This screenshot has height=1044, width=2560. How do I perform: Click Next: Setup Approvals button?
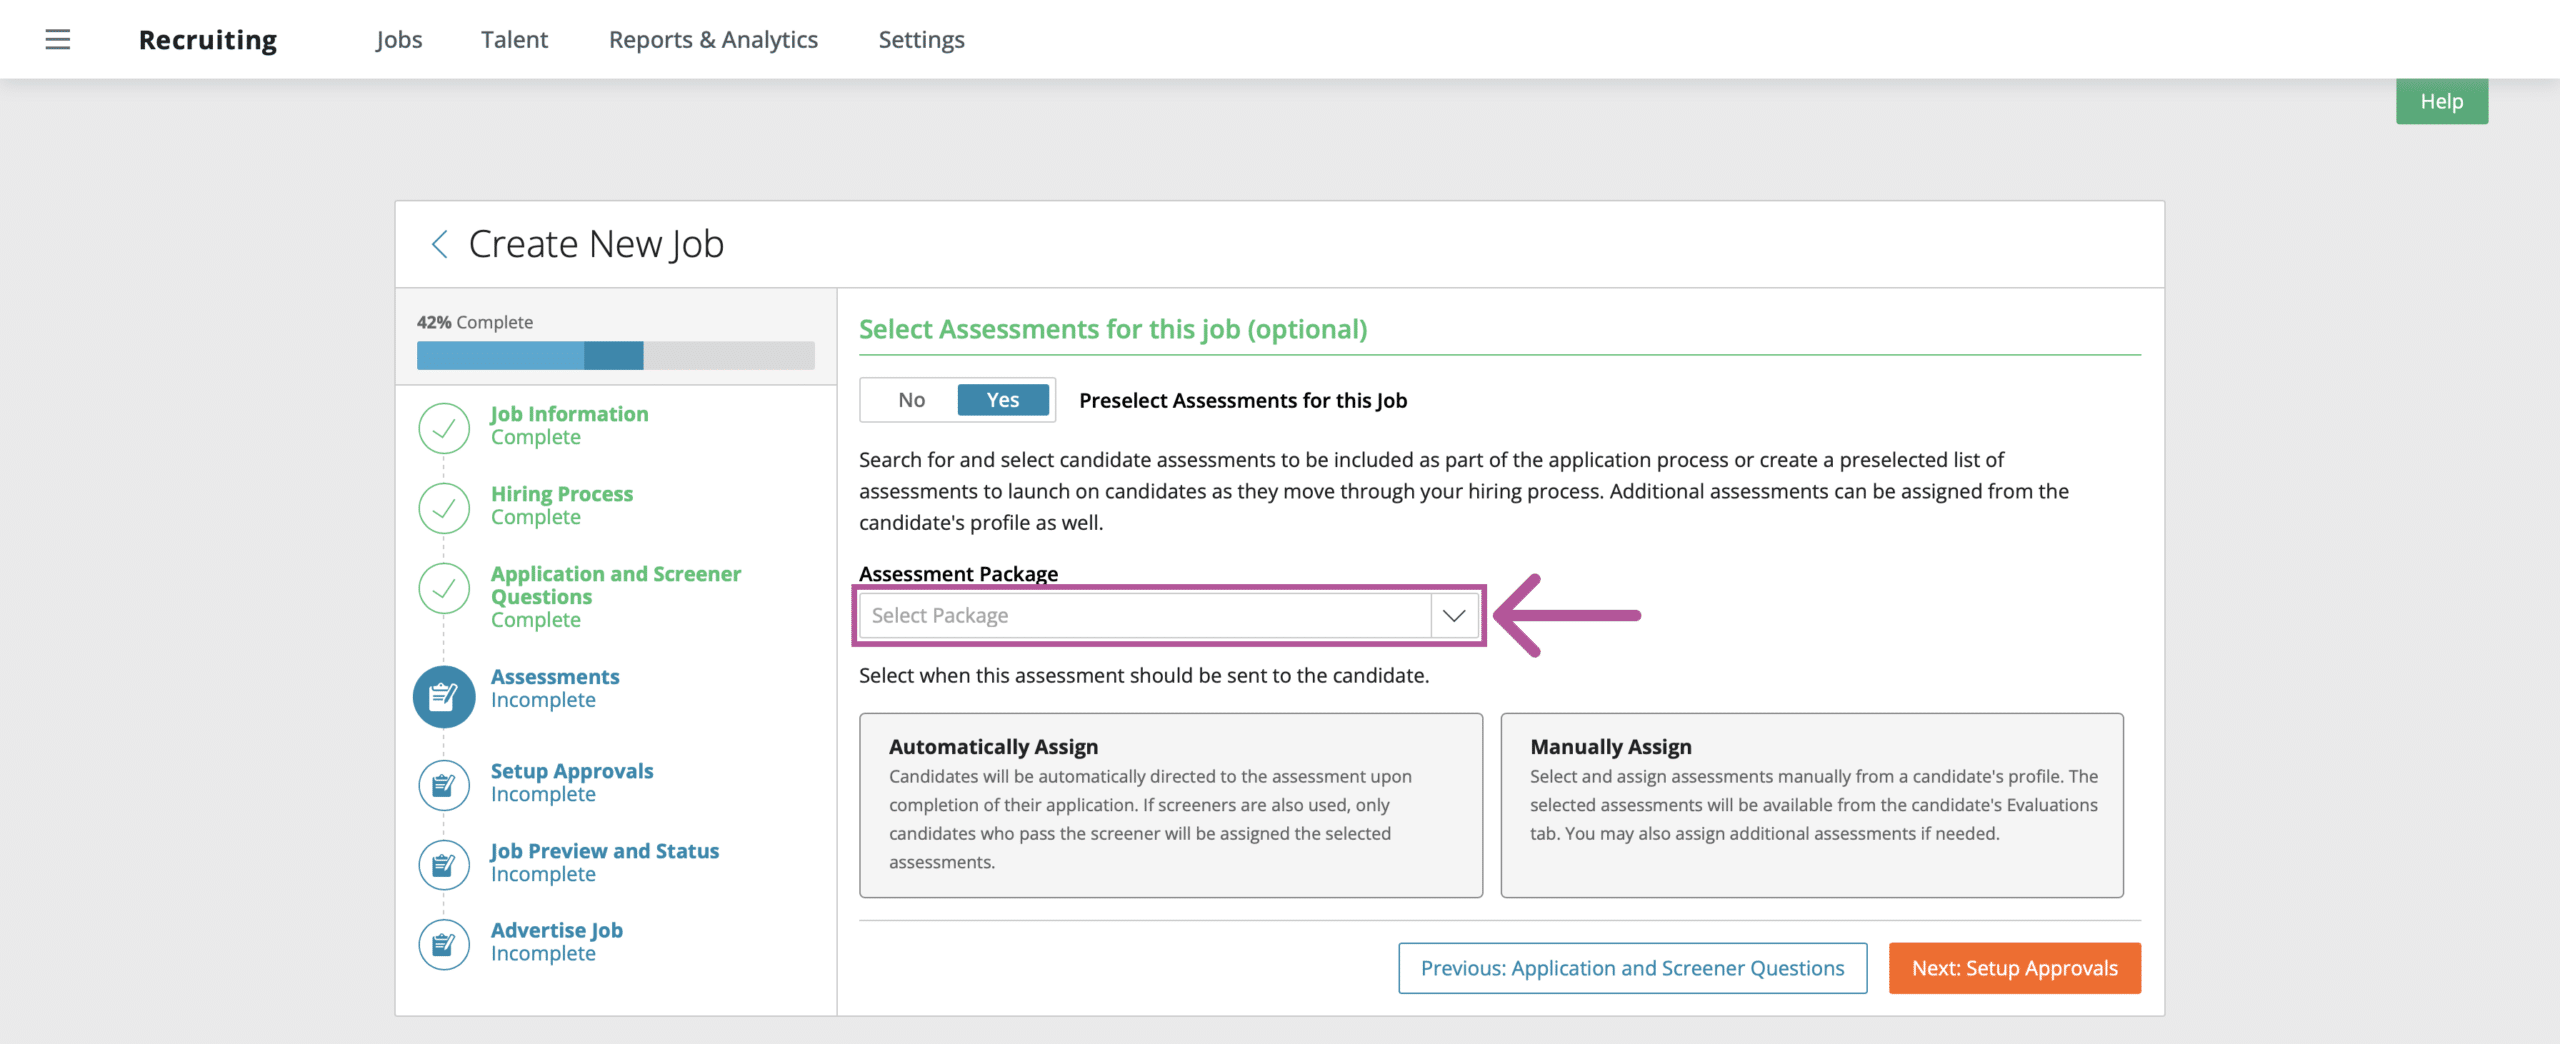coord(2014,968)
